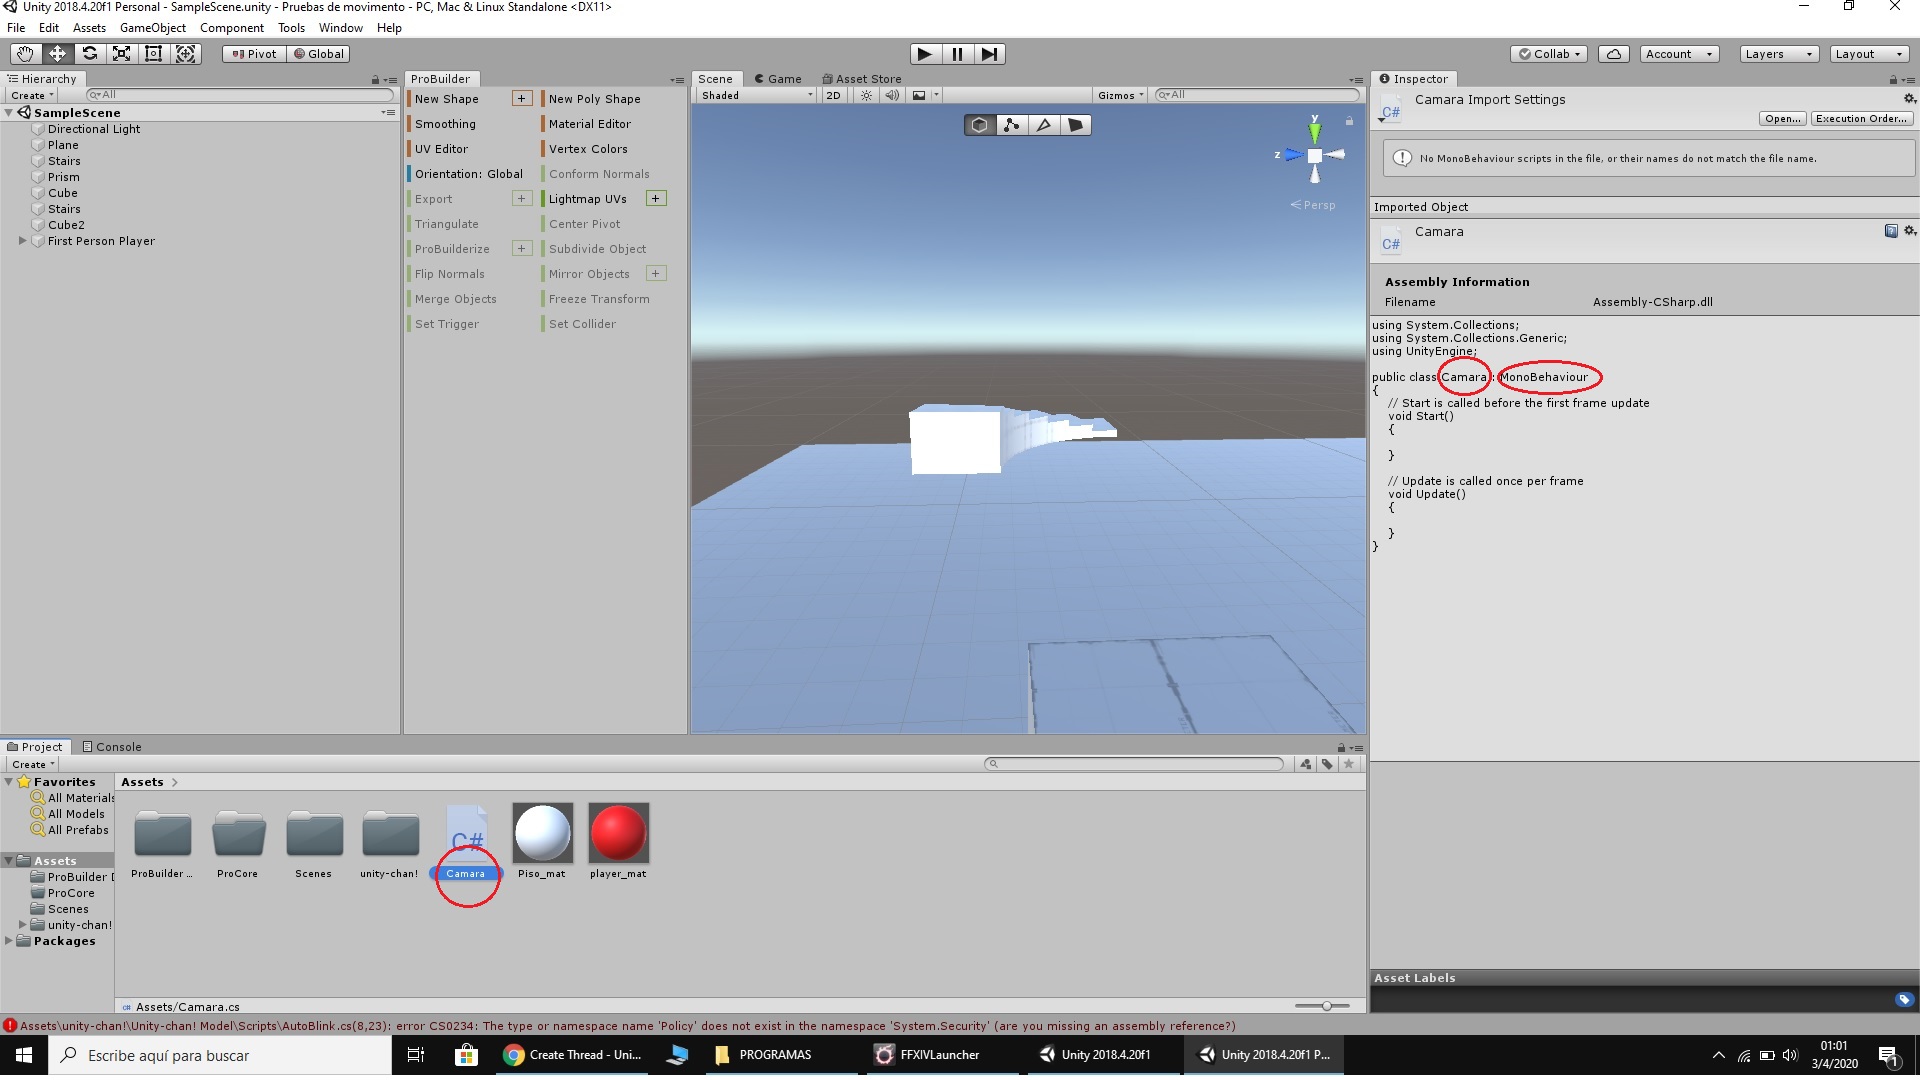The image size is (1920, 1080).
Task: Expand the First Person Player hierarchy item
Action: point(22,241)
